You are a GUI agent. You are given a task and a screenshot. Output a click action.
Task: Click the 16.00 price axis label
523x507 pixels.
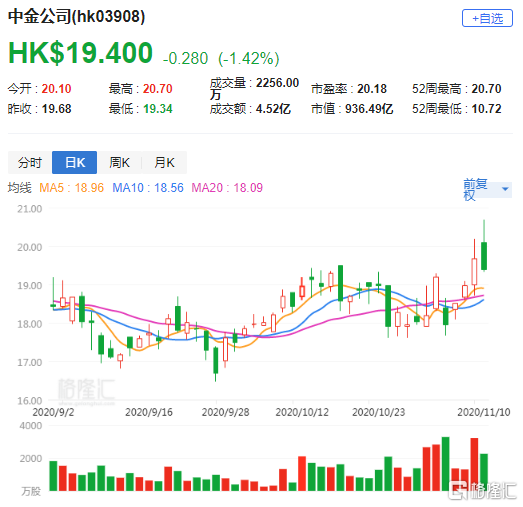coord(30,401)
